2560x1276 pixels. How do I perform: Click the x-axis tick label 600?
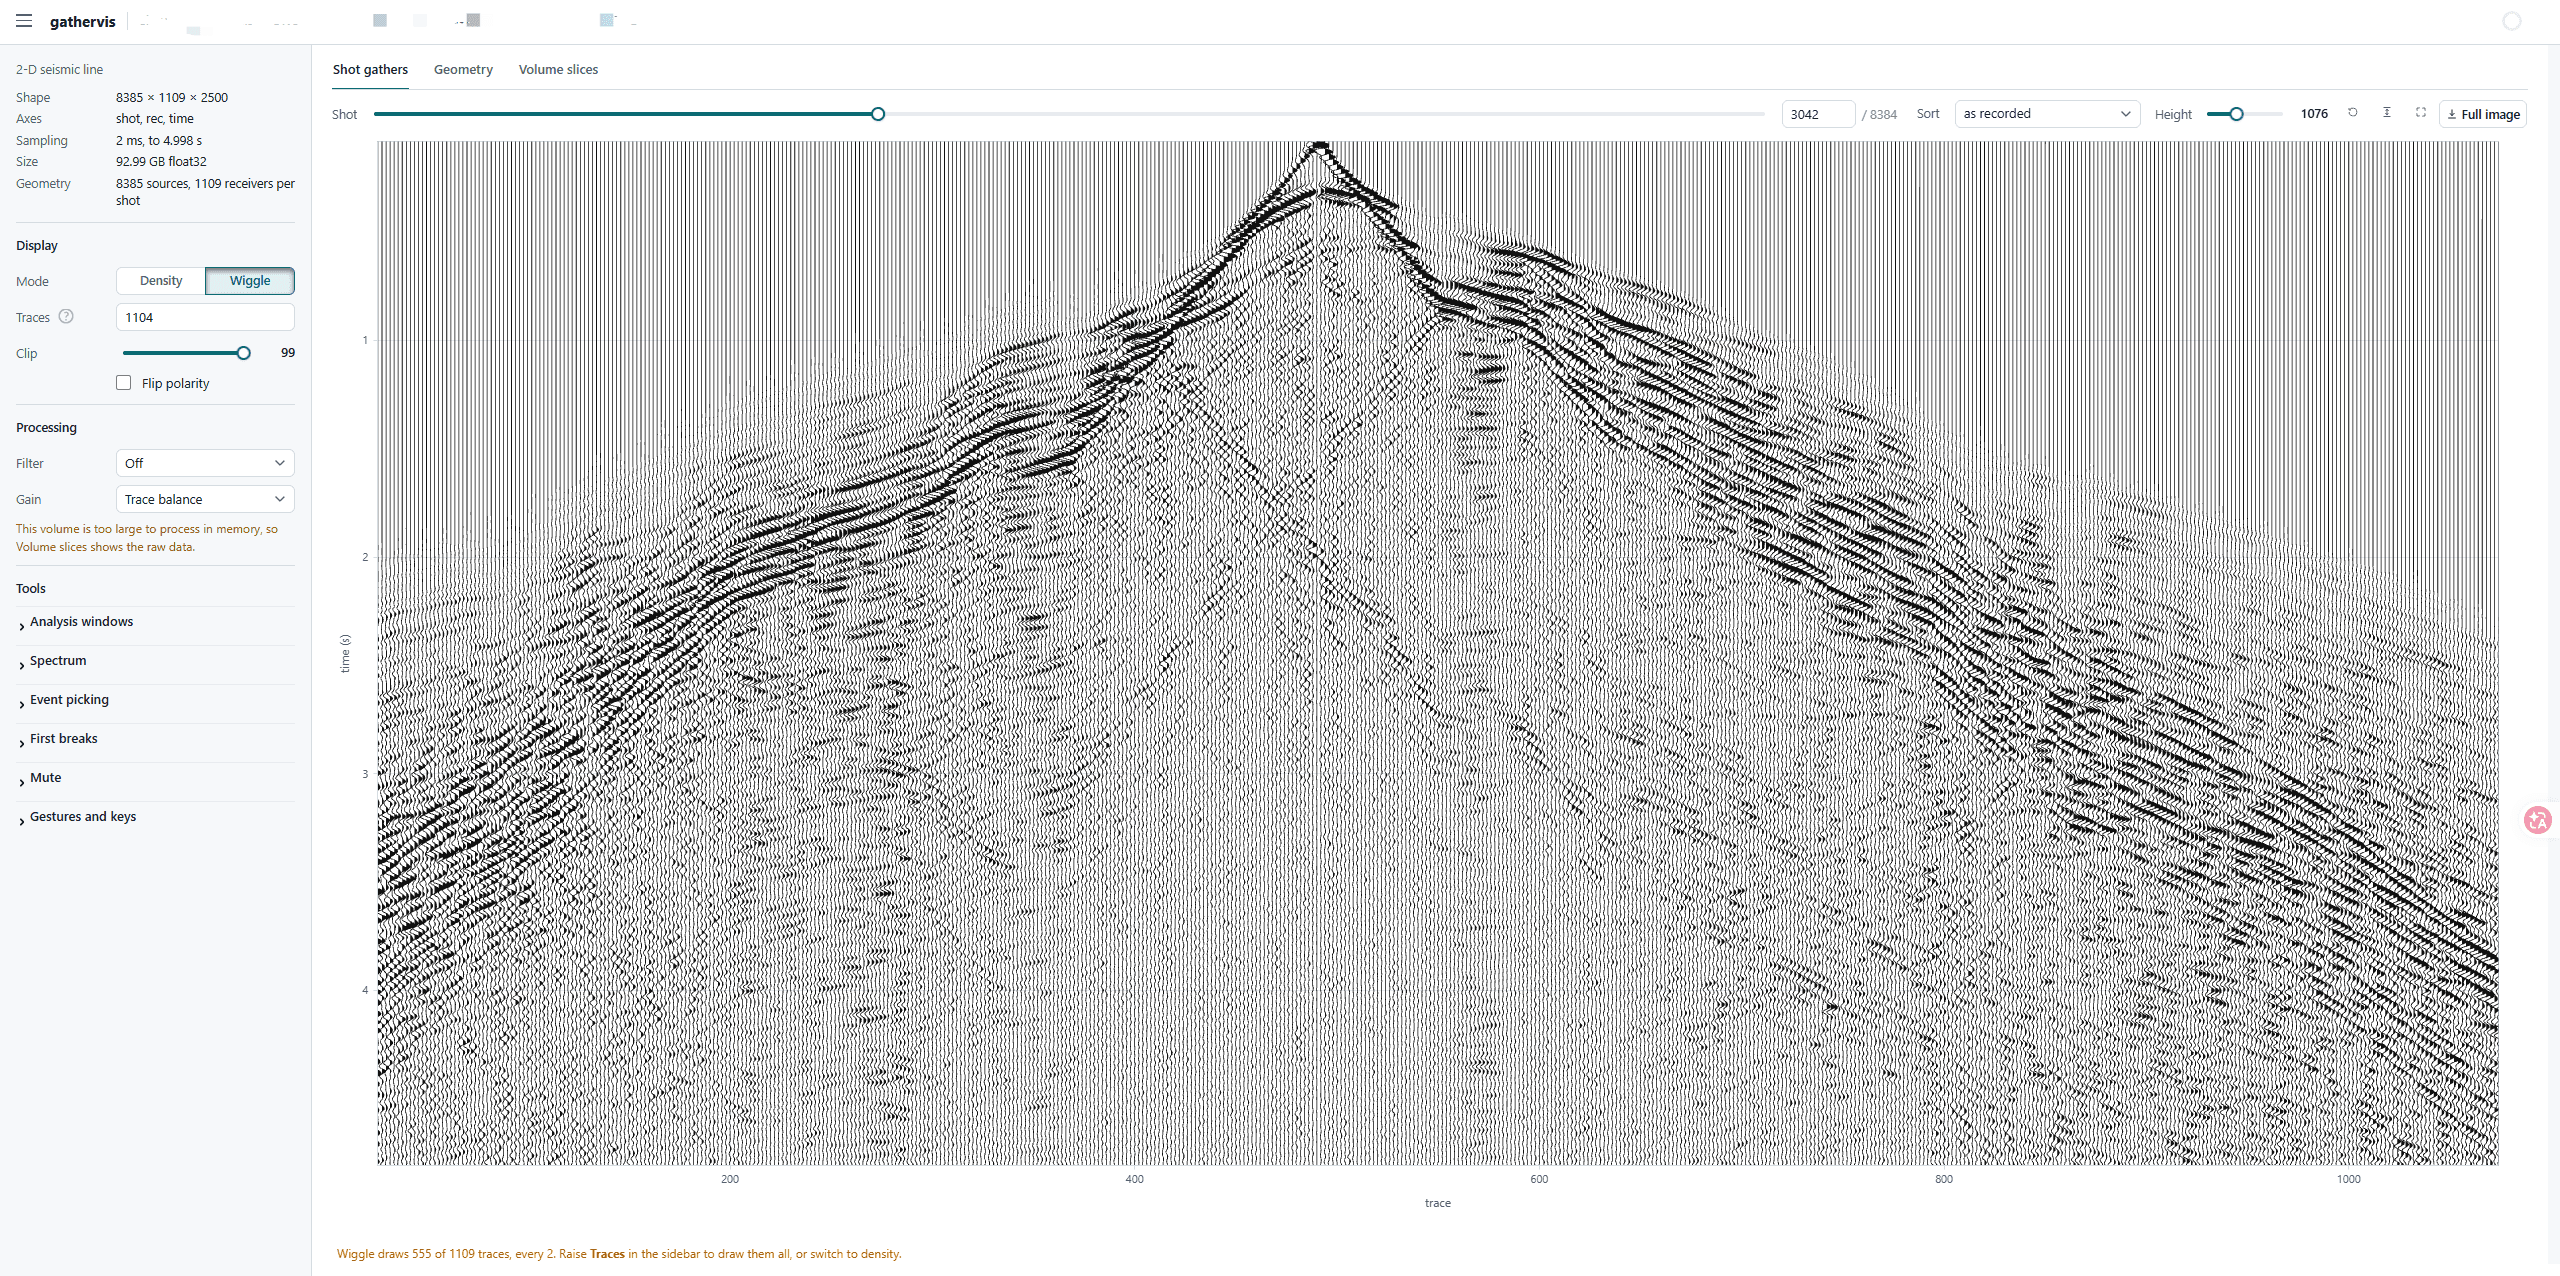click(x=1539, y=1180)
